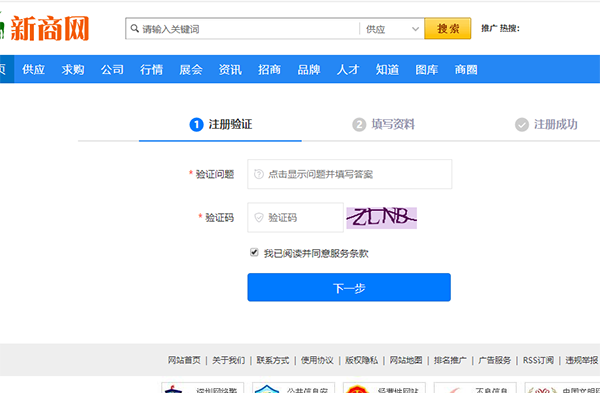The width and height of the screenshot is (600, 393).
Task: Select the 填写资料 step tab
Action: click(x=383, y=124)
